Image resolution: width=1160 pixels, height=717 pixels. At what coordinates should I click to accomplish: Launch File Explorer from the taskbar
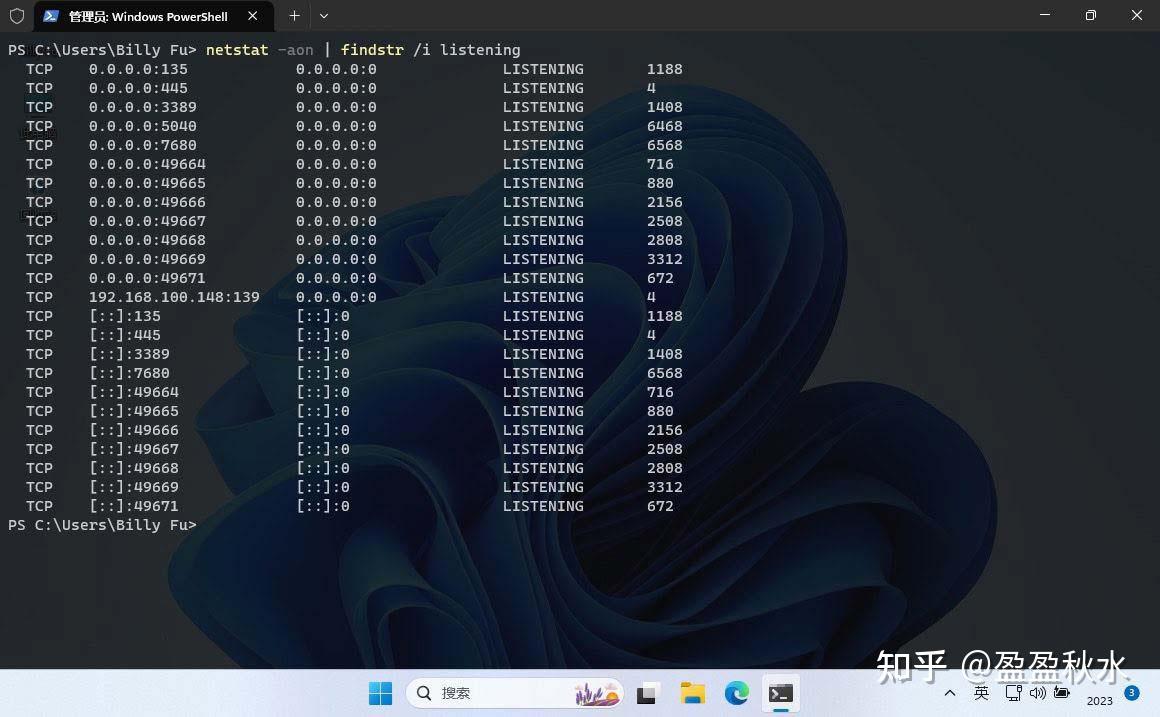692,693
